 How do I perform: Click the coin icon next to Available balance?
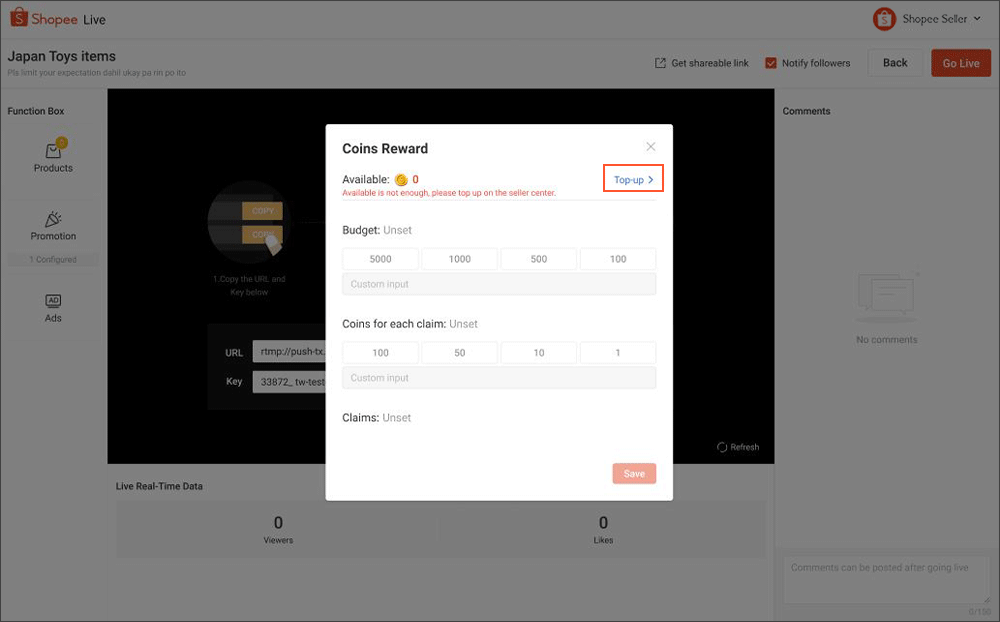pos(400,180)
